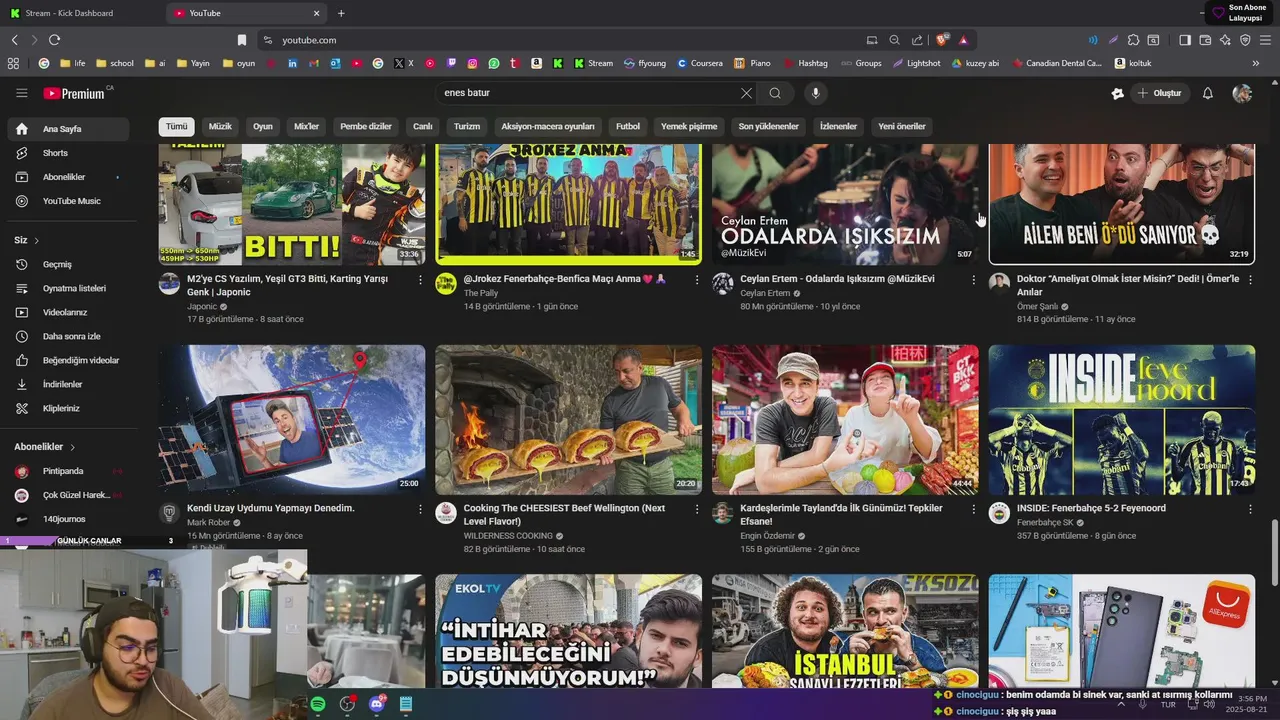Screen dimensions: 1280x720
Task: Play the Odalarda Işıksızım thumbnail
Action: [x=845, y=204]
